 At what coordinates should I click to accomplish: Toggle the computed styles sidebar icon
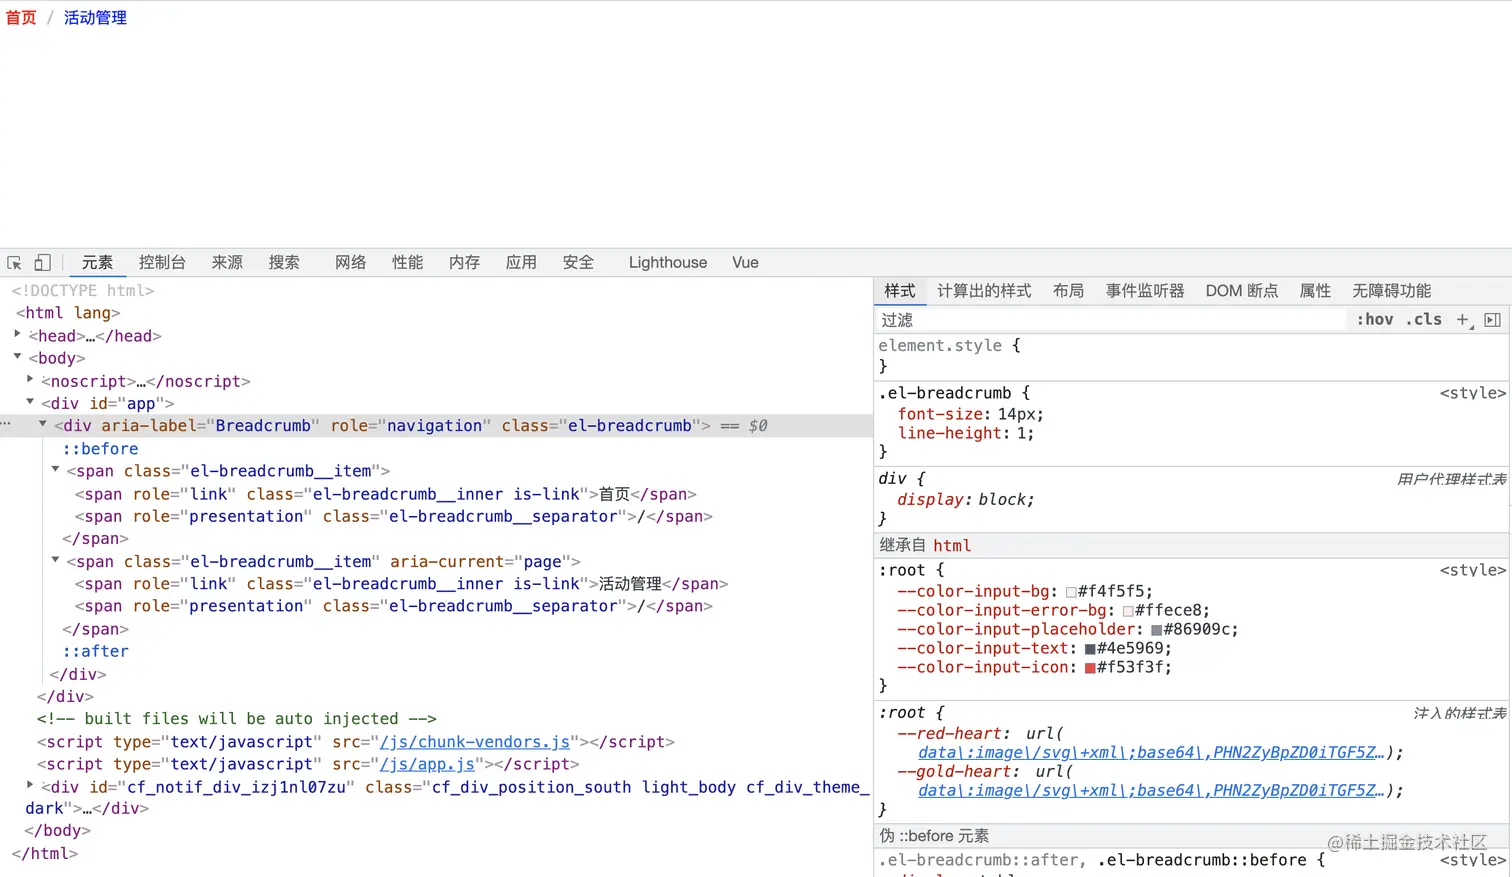(x=1492, y=320)
